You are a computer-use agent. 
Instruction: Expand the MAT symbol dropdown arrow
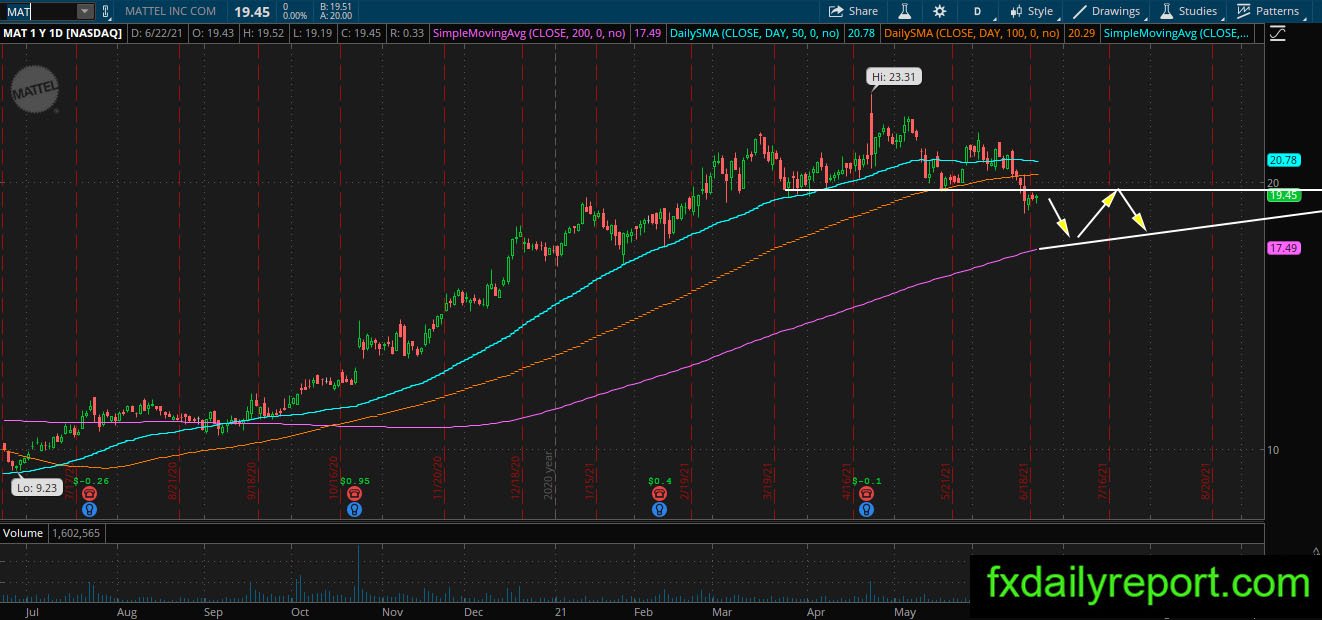pos(84,11)
